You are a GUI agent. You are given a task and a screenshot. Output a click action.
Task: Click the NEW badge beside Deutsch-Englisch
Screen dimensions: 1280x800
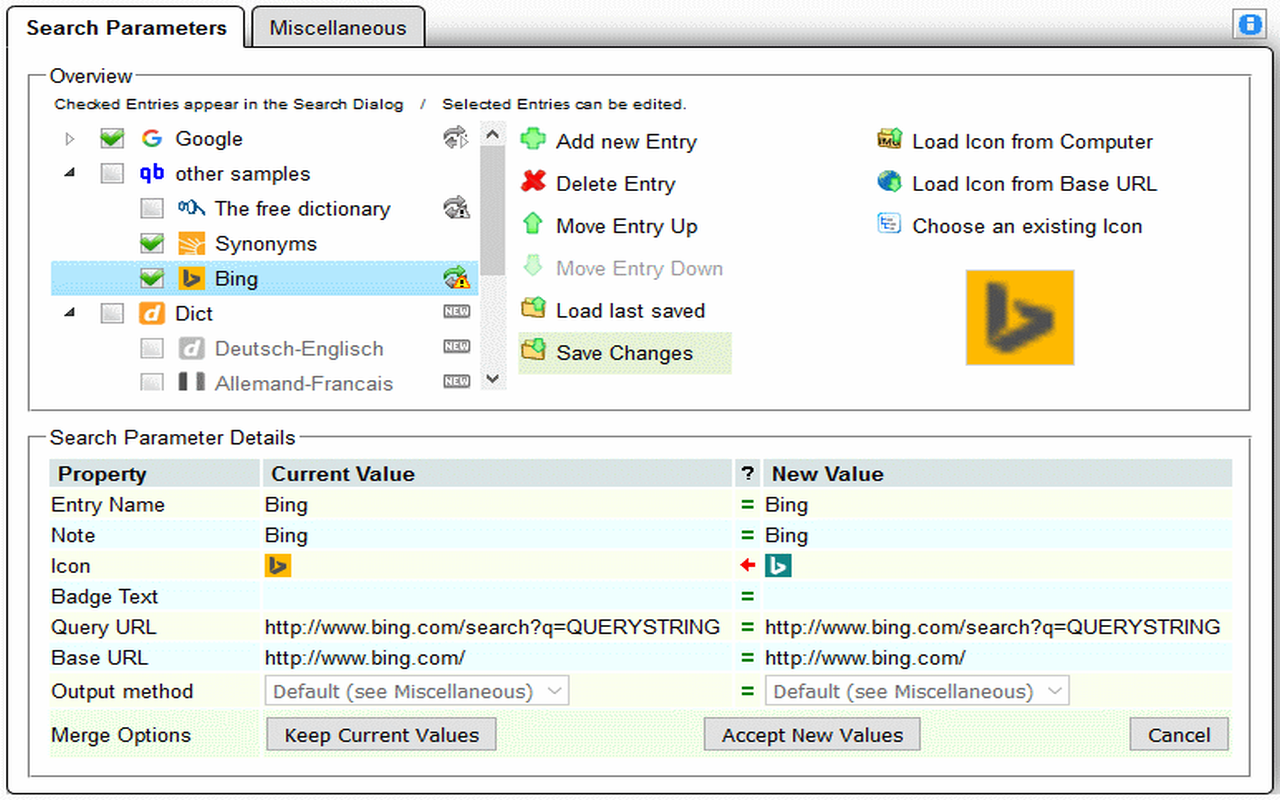pyautogui.click(x=456, y=346)
